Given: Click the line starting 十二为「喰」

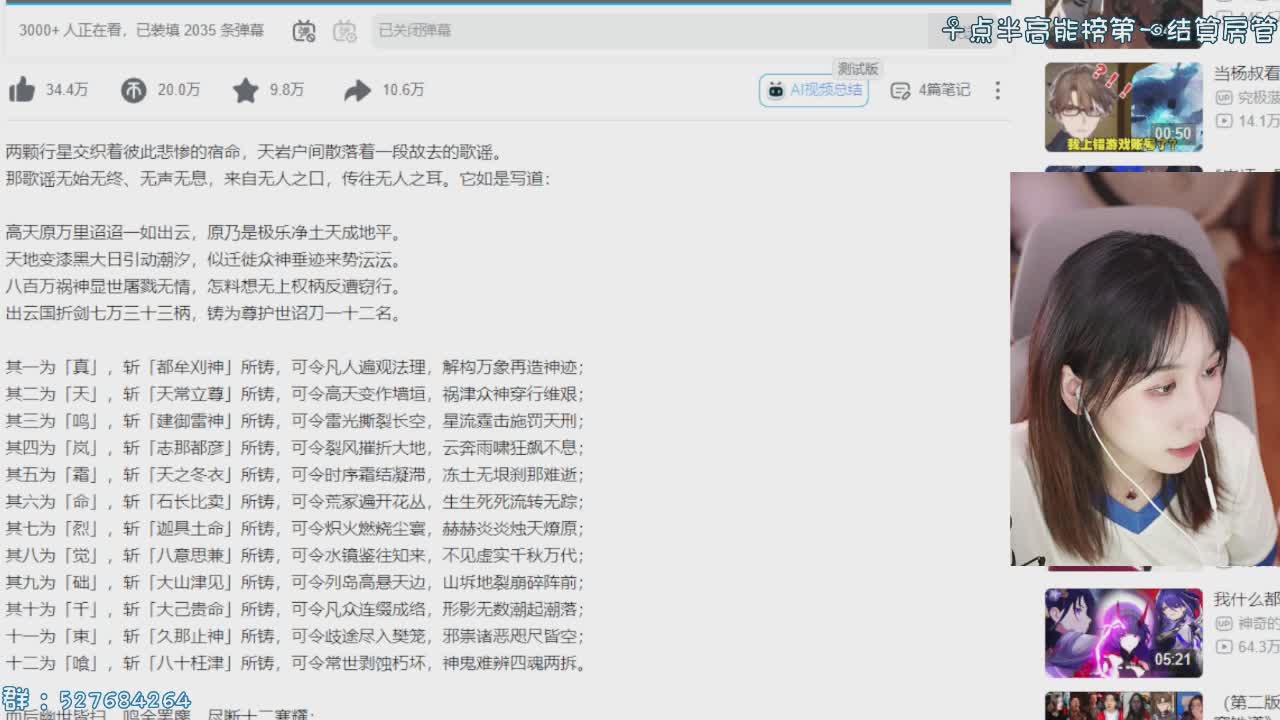Looking at the screenshot, I should click(295, 663).
